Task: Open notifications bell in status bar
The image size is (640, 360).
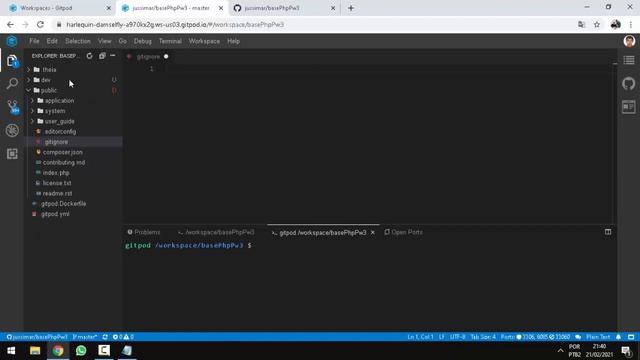Action: [x=618, y=337]
